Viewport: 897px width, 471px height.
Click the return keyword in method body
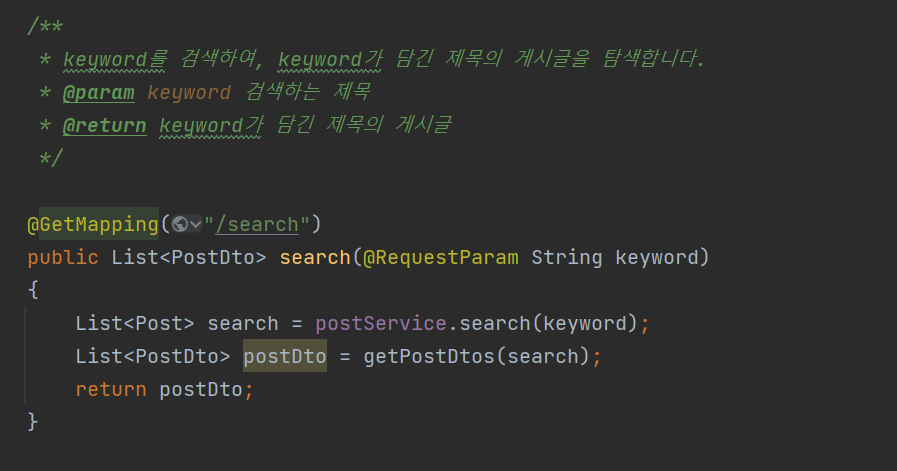pyautogui.click(x=111, y=389)
